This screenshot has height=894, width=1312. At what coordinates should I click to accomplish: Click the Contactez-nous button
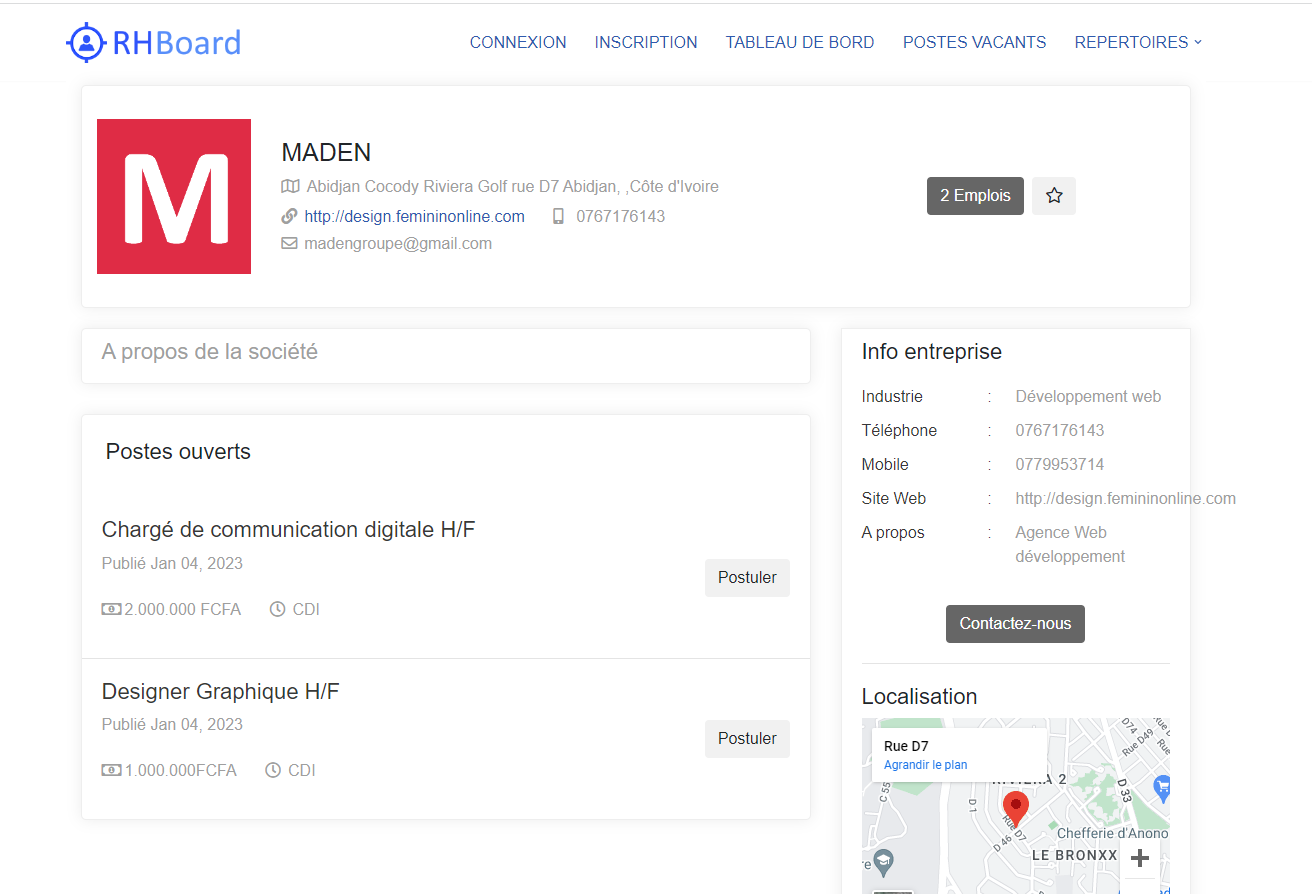(x=1015, y=623)
